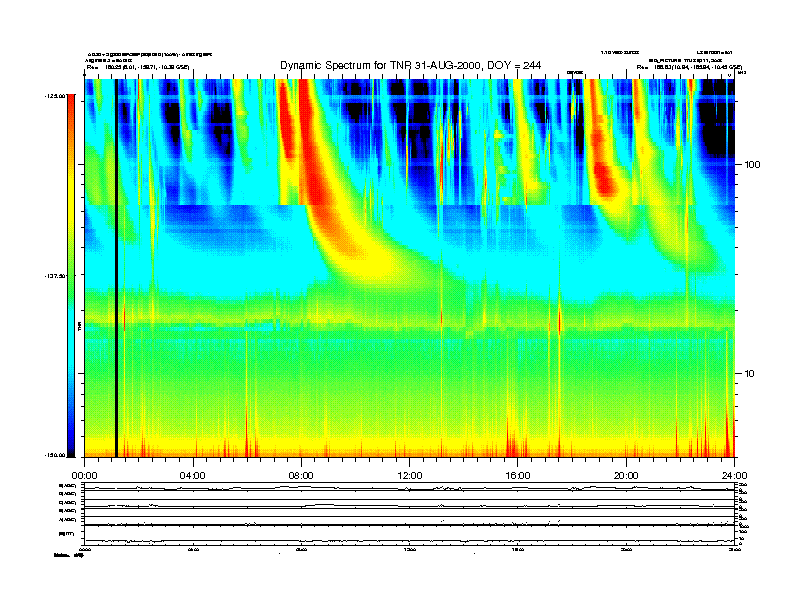Click the 08:00 time axis label
792x612 pixels.
pos(301,476)
